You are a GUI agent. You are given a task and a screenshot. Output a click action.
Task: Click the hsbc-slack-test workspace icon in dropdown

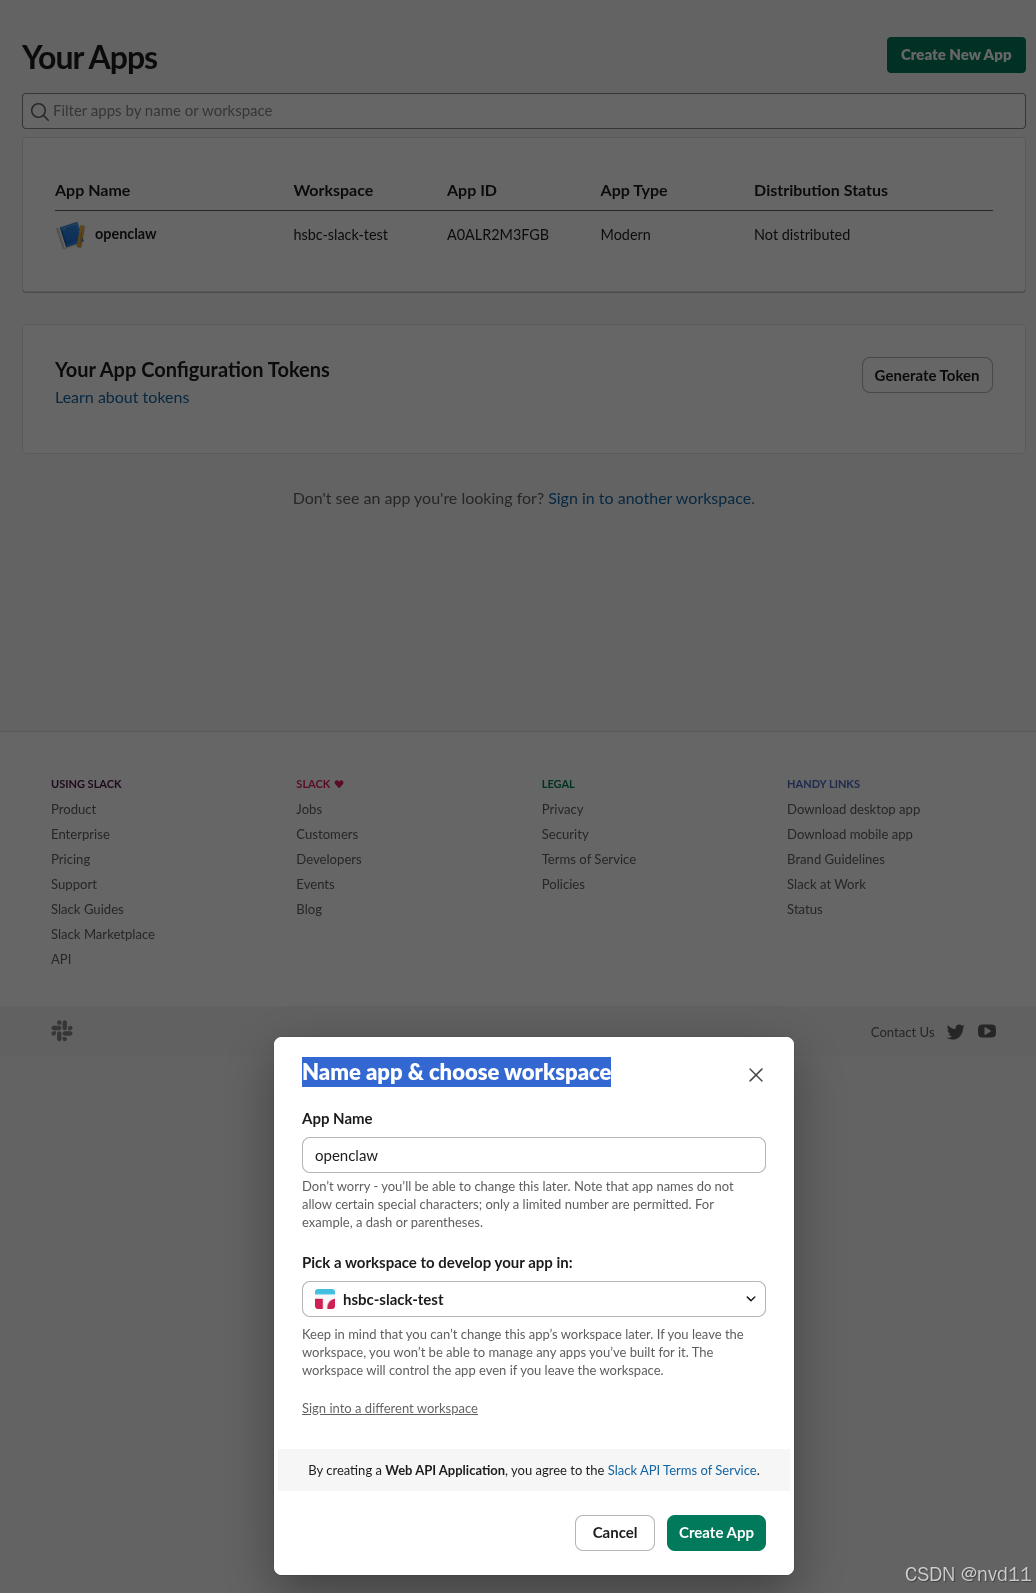[x=325, y=1299]
